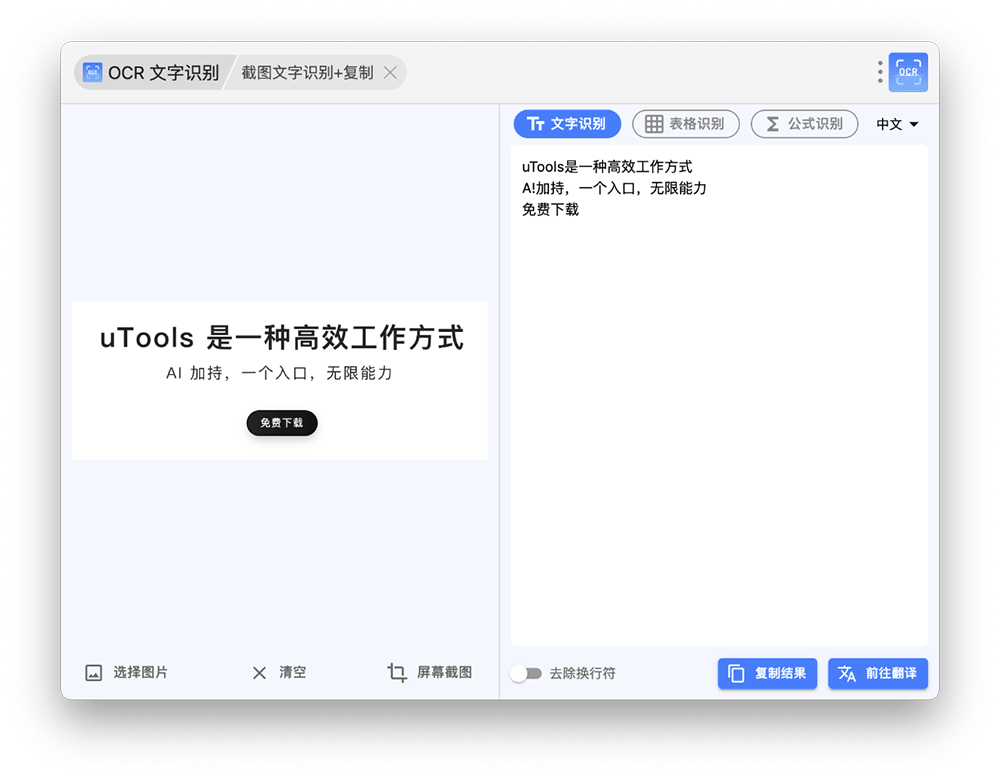
Task: Toggle the 去除换行符 switch
Action: (x=526, y=673)
